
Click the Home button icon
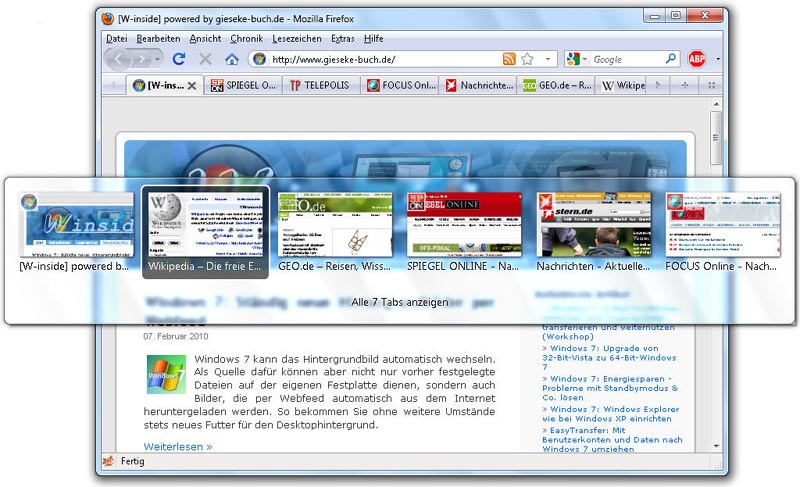tap(232, 60)
